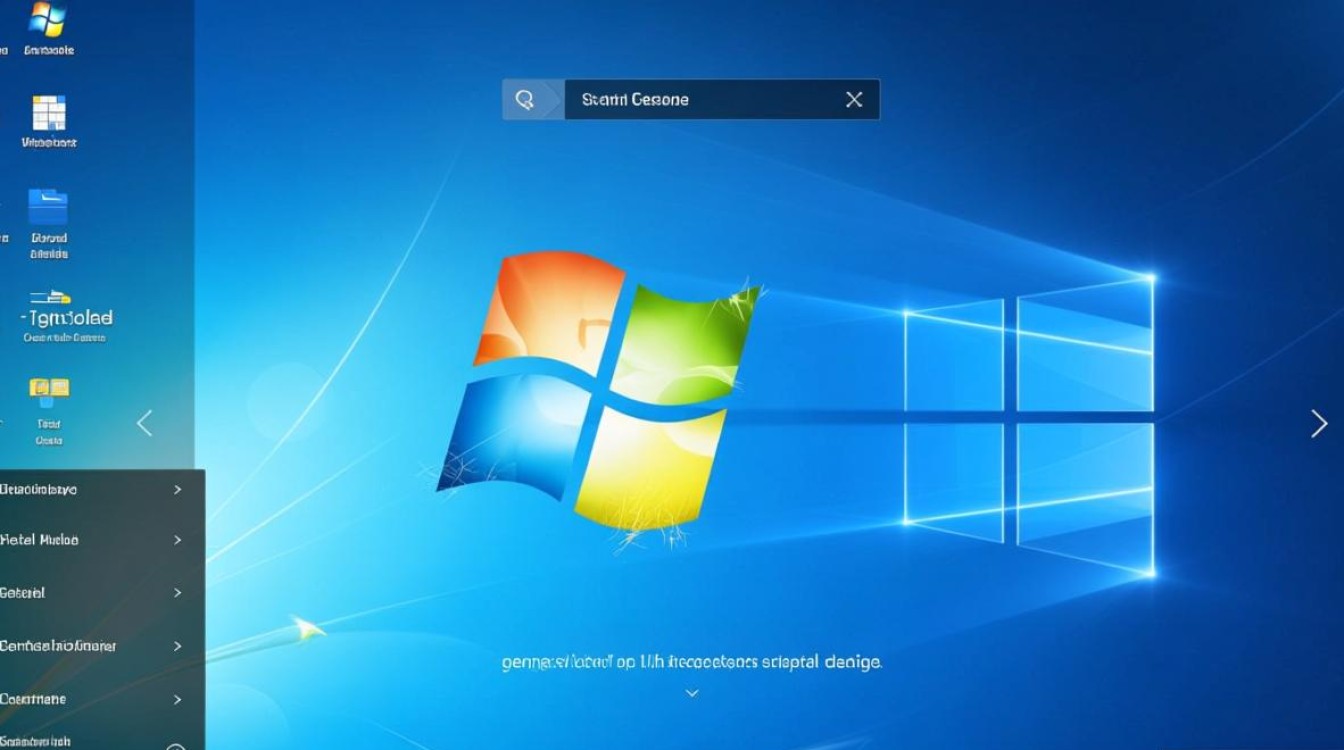Image resolution: width=1344 pixels, height=750 pixels.
Task: Go to previous slide with left arrow
Action: pos(145,423)
